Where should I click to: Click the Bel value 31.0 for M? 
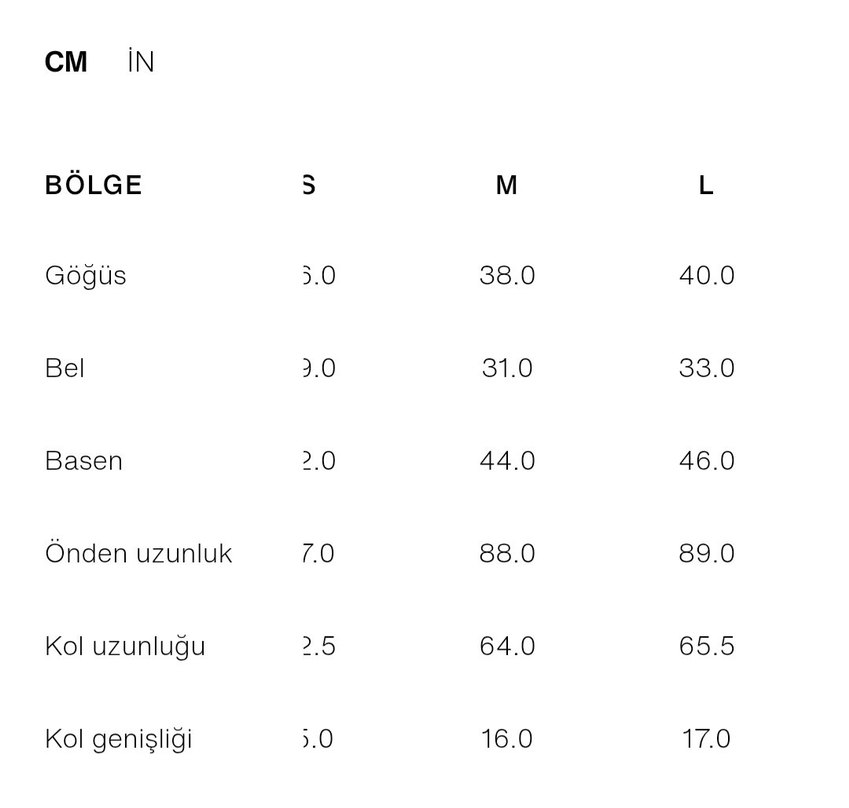tap(507, 368)
